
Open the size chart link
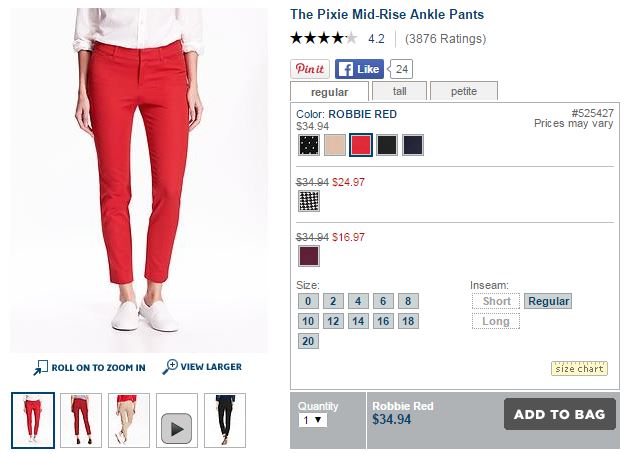(579, 368)
